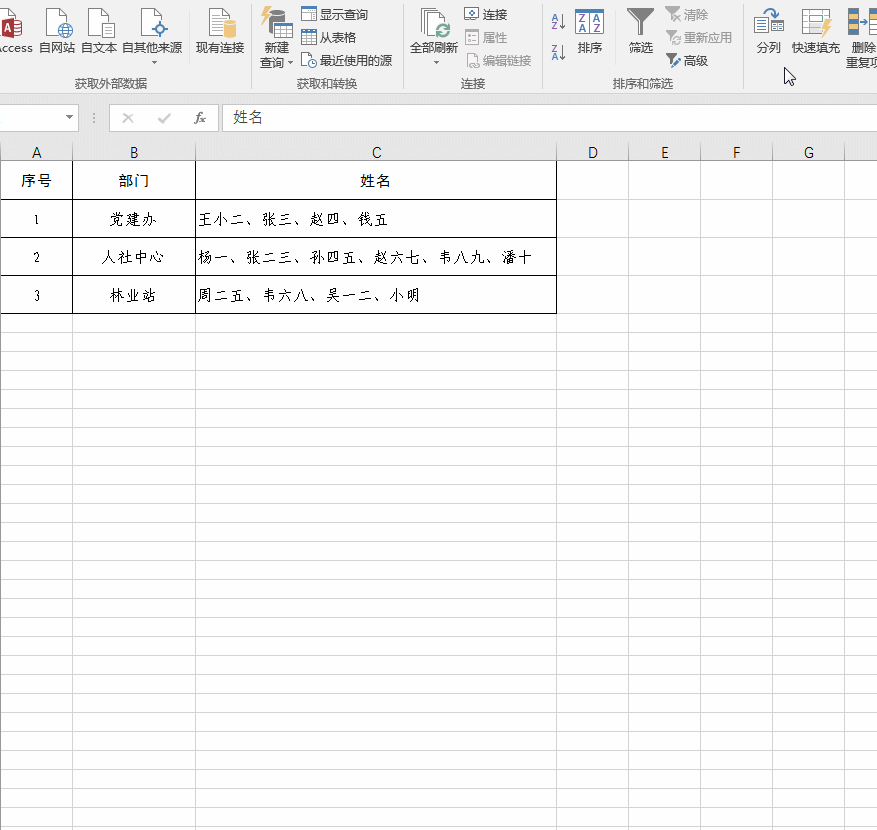Click 重新应用 (Reapply) filter
The image size is (877, 830).
[699, 37]
